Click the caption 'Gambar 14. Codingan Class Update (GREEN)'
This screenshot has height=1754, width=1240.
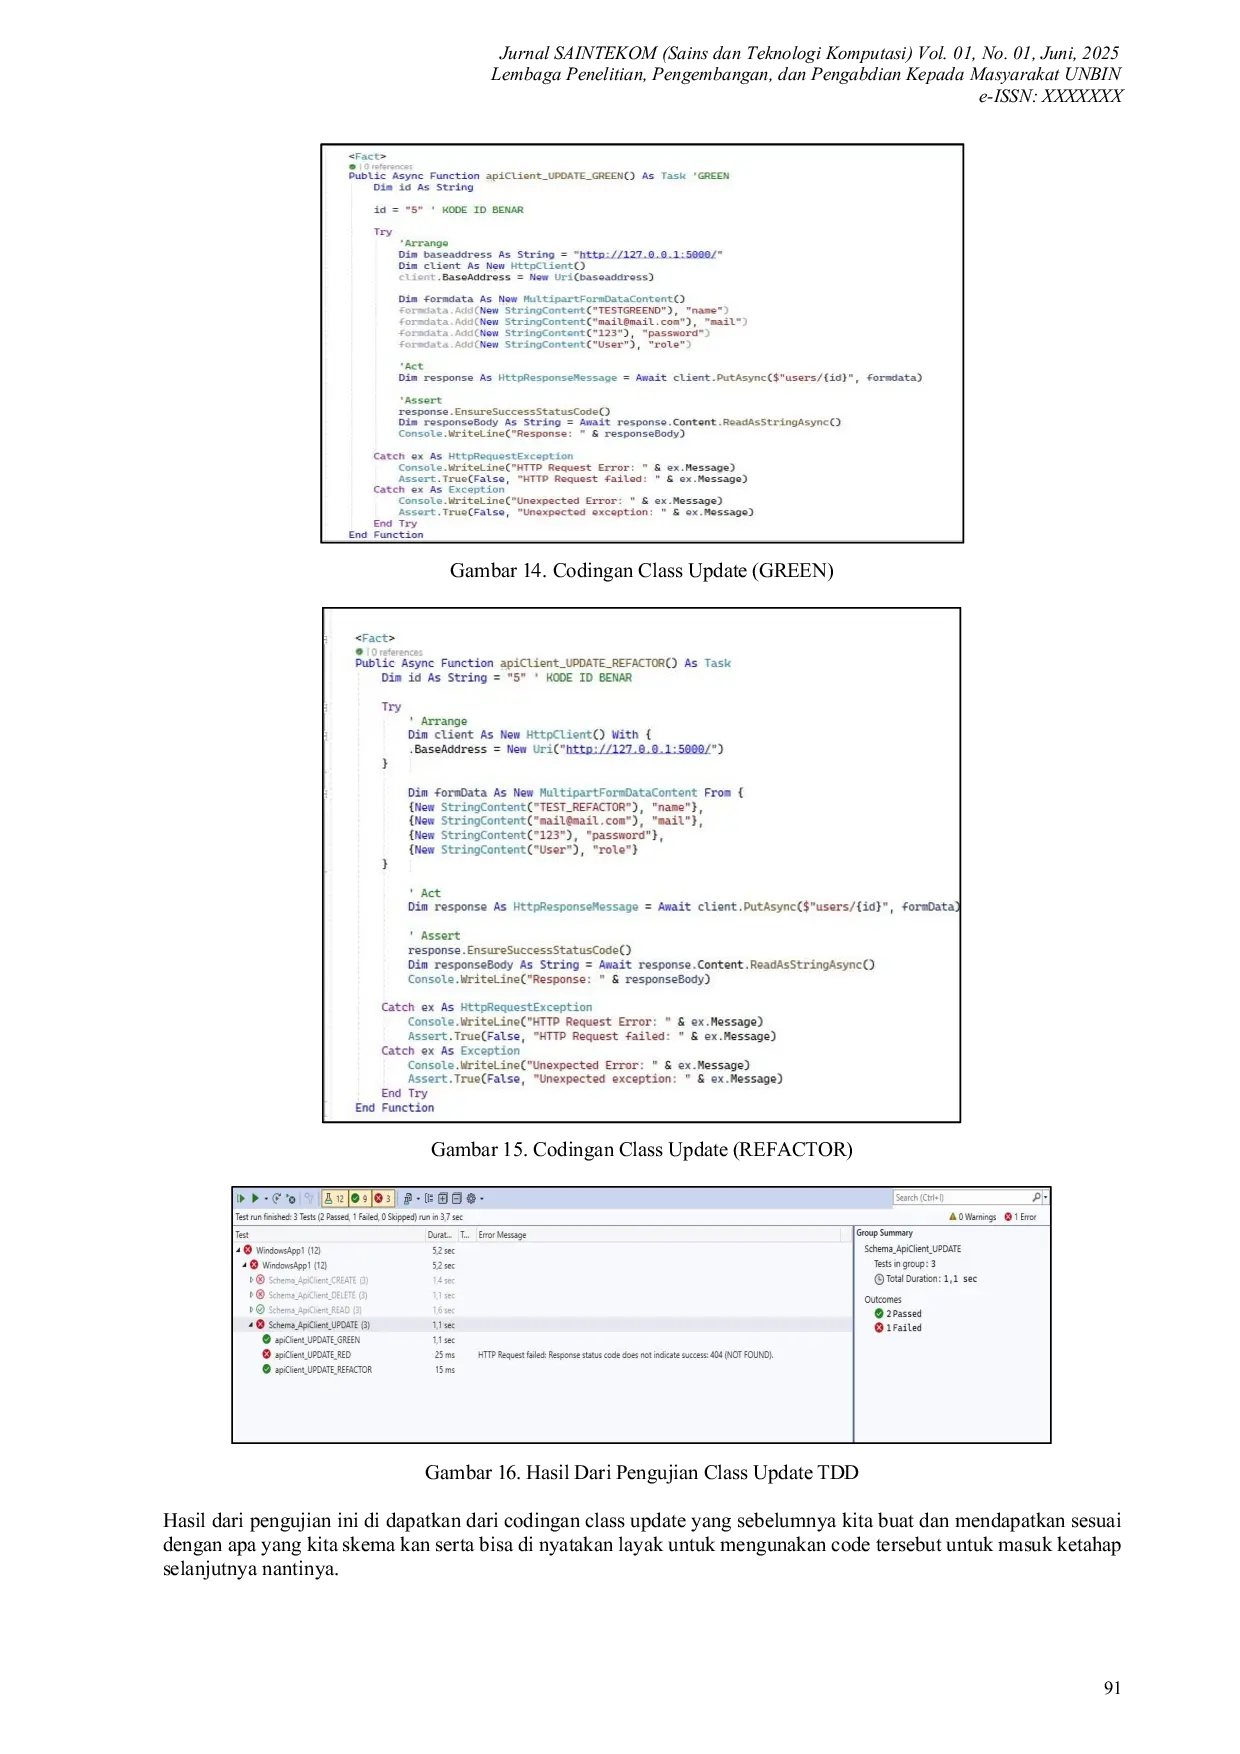[x=641, y=571]
